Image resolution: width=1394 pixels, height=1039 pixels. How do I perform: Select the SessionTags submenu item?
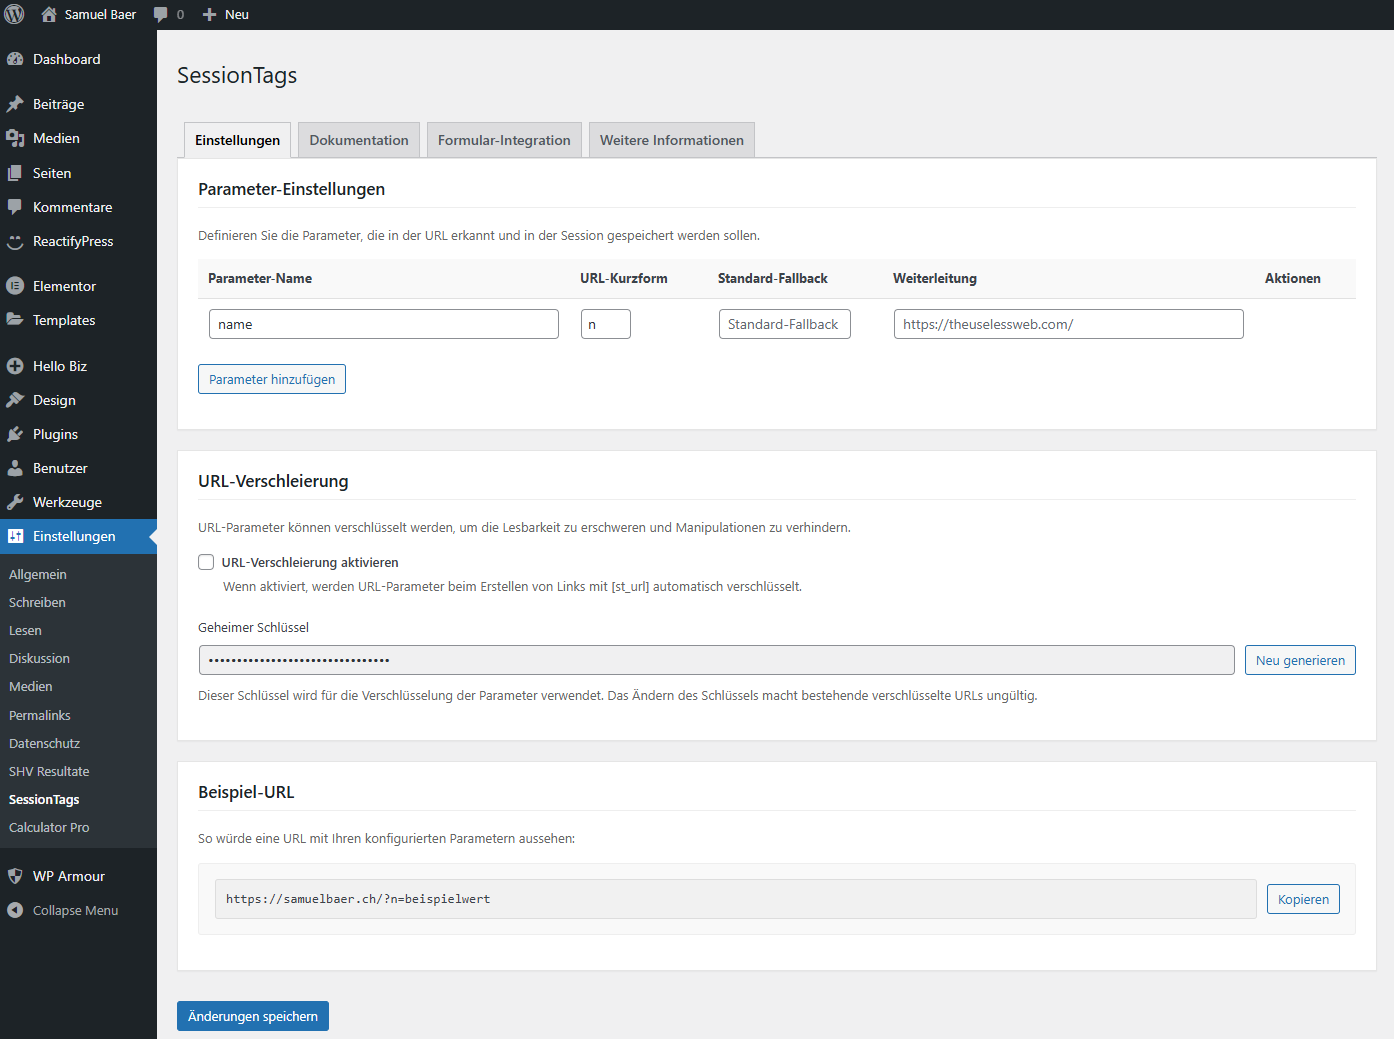pyautogui.click(x=44, y=799)
